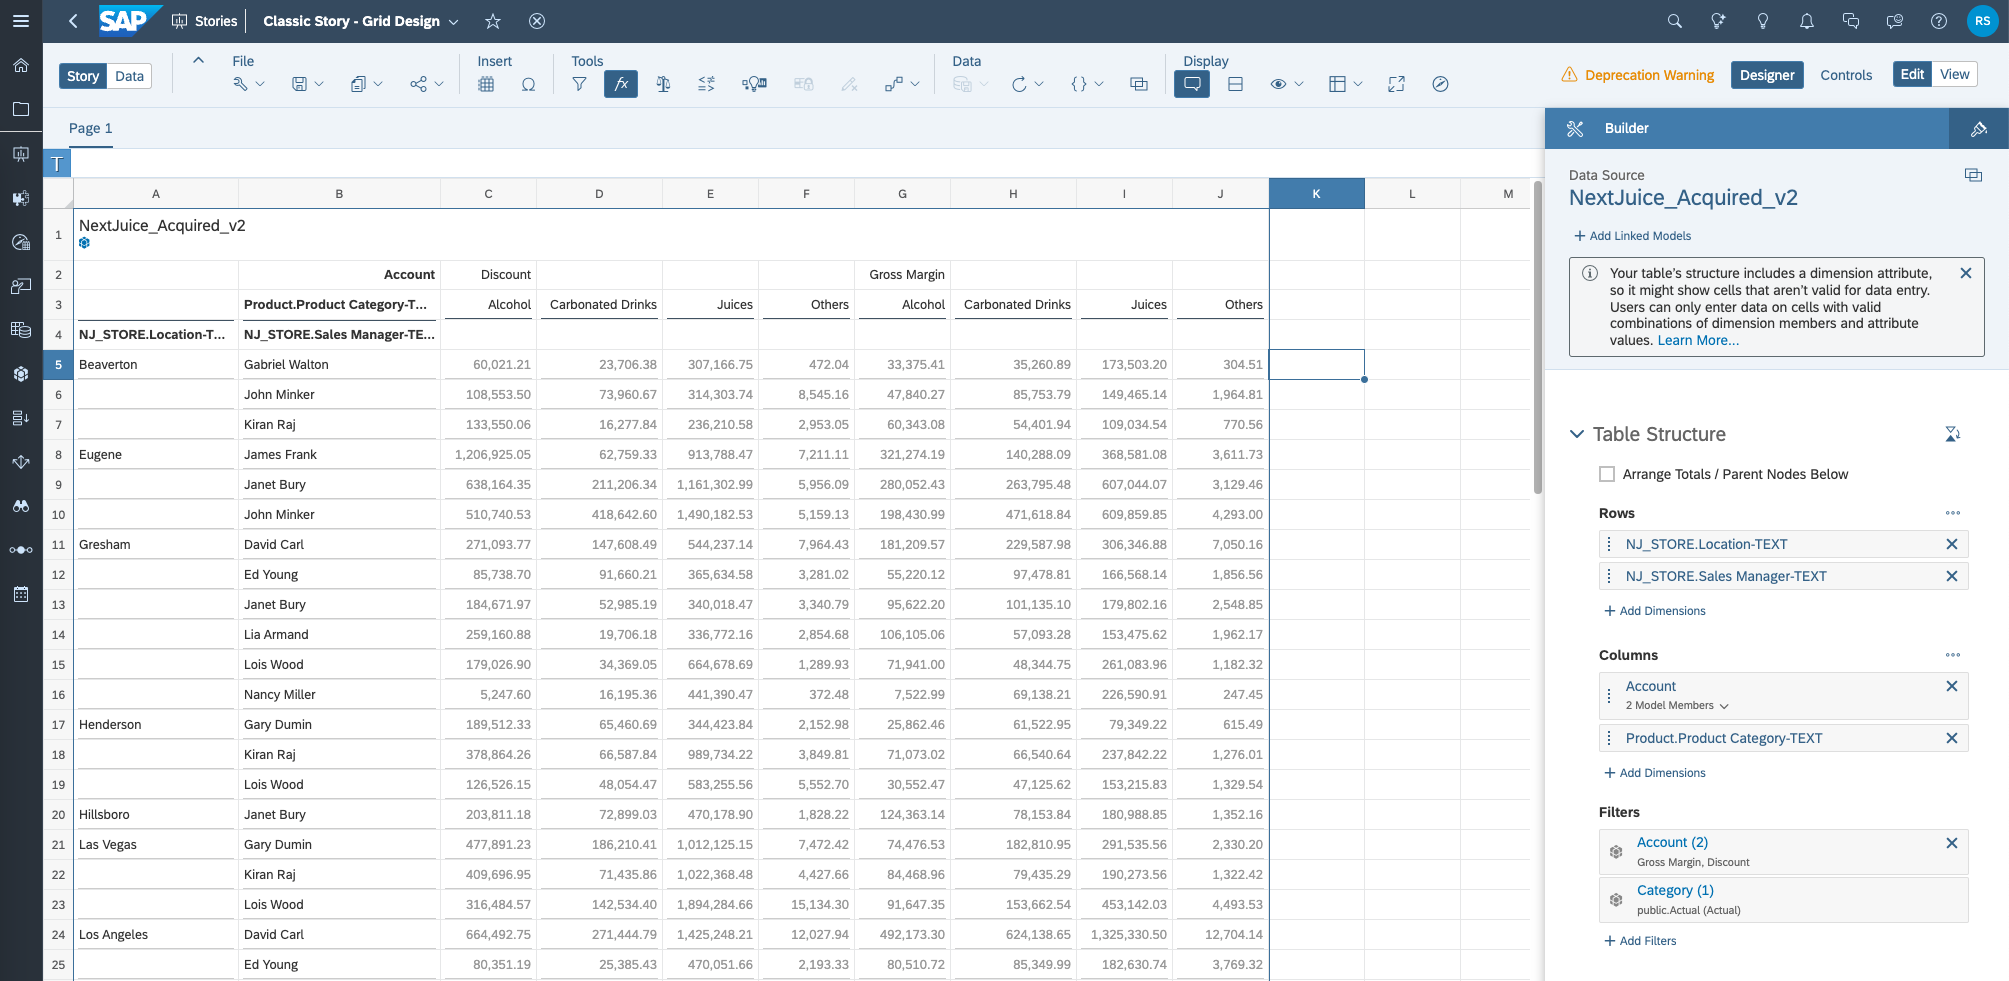Enable Arrange Totals / Parent Nodes Below
Viewport: 2009px width, 981px height.
(1607, 474)
